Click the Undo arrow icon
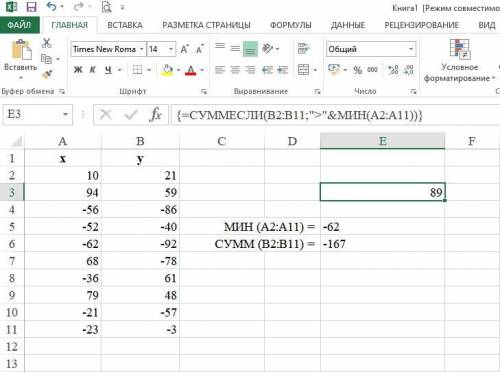500x372 pixels. (51, 6)
